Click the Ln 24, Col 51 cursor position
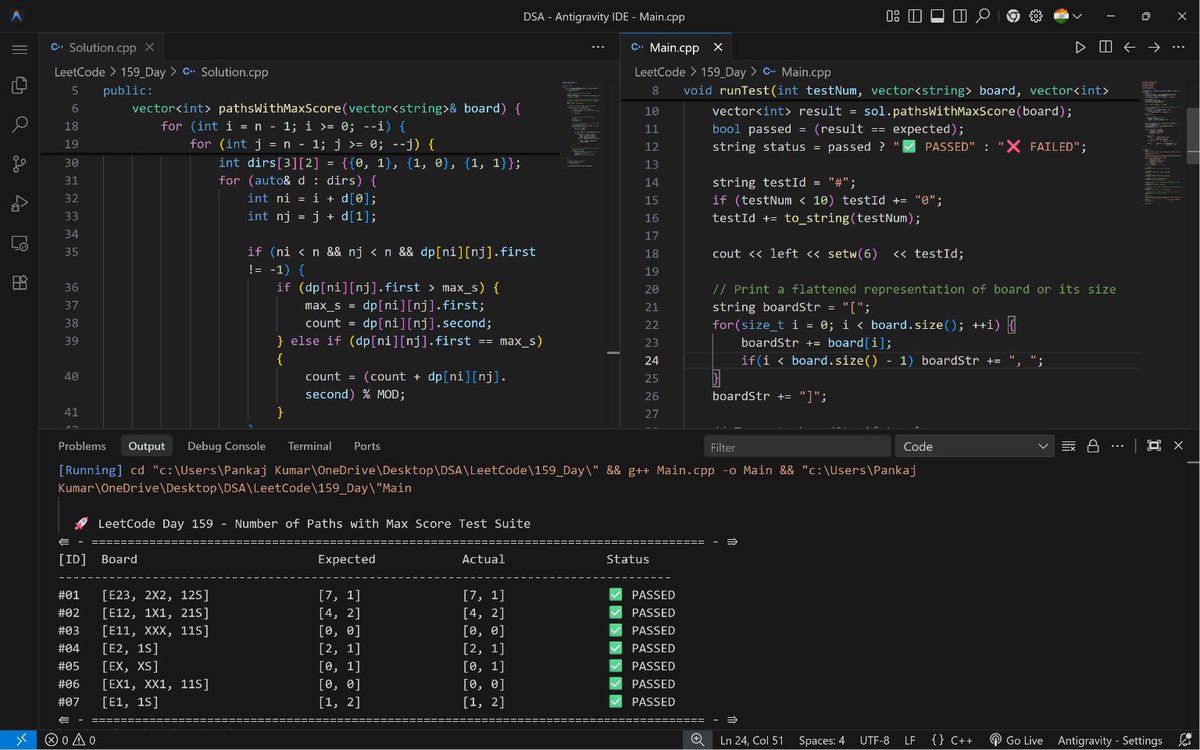Image resolution: width=1200 pixels, height=750 pixels. 751,740
